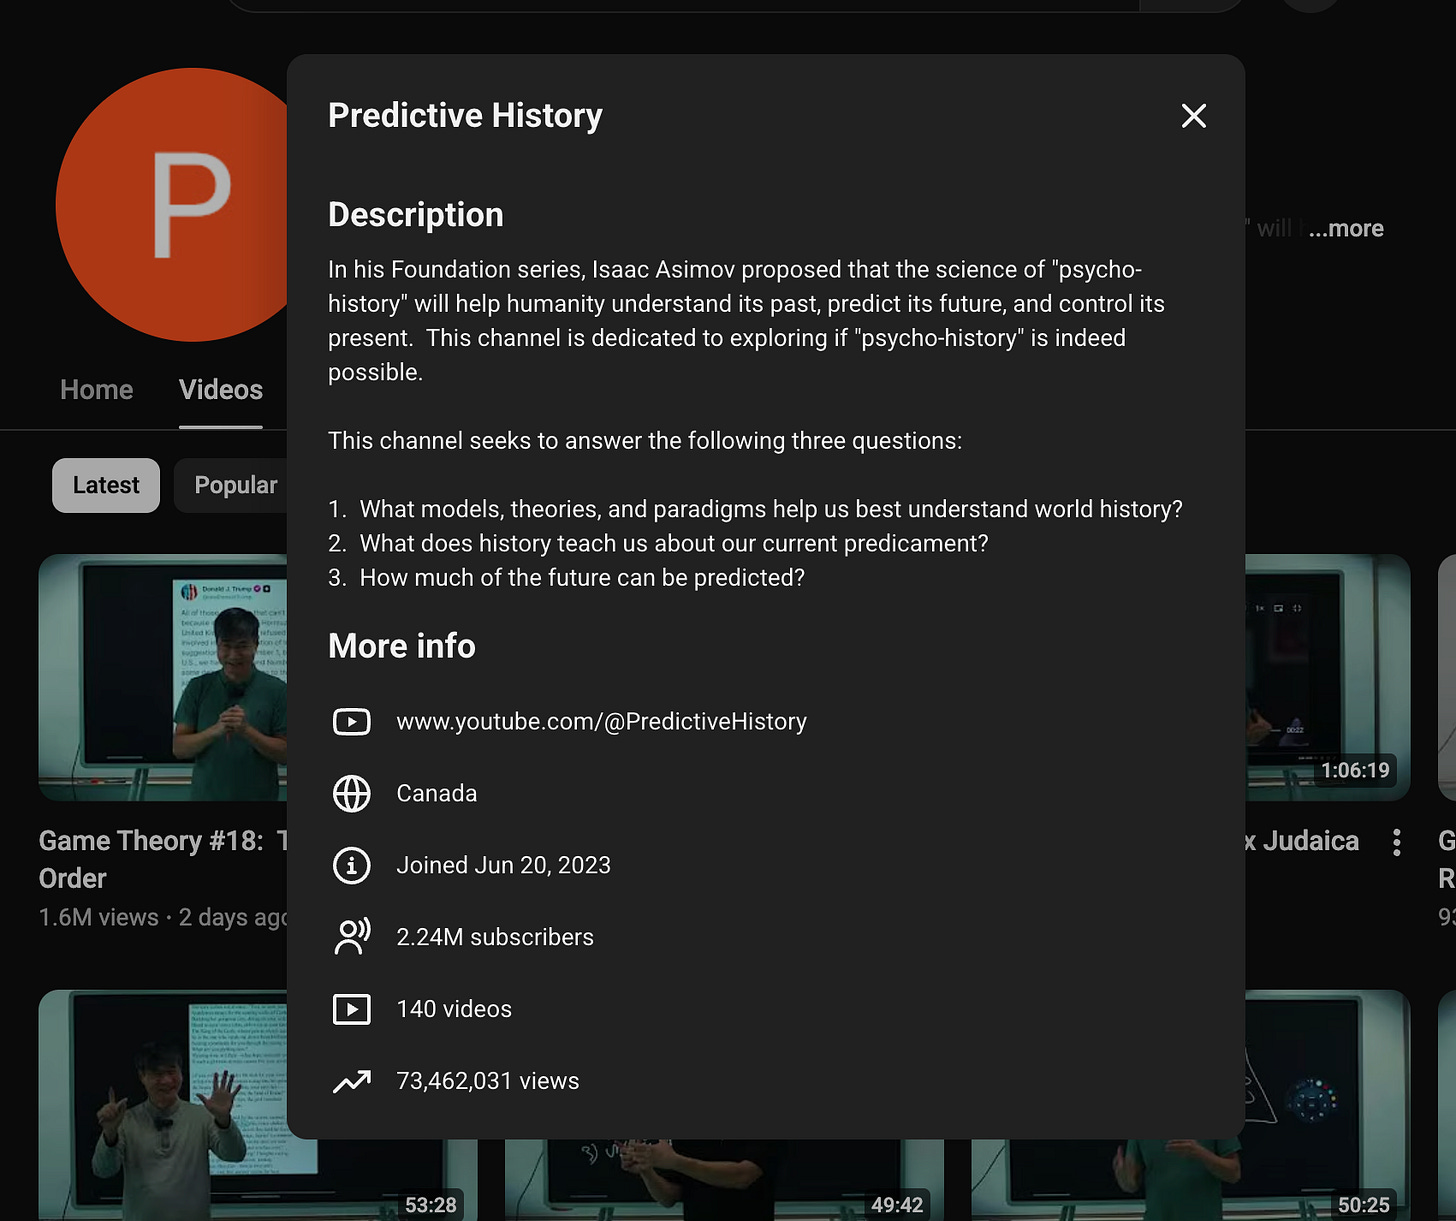Click the globe icon next to Canada
Viewport: 1456px width, 1221px height.
pyautogui.click(x=351, y=793)
